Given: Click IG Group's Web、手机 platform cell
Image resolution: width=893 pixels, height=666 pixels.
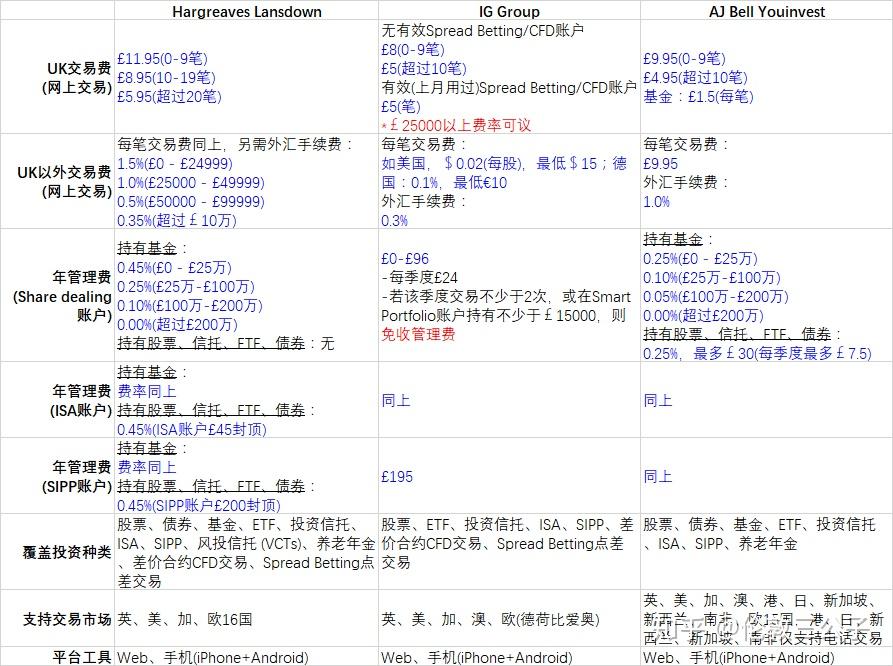Looking at the screenshot, I should coord(477,657).
